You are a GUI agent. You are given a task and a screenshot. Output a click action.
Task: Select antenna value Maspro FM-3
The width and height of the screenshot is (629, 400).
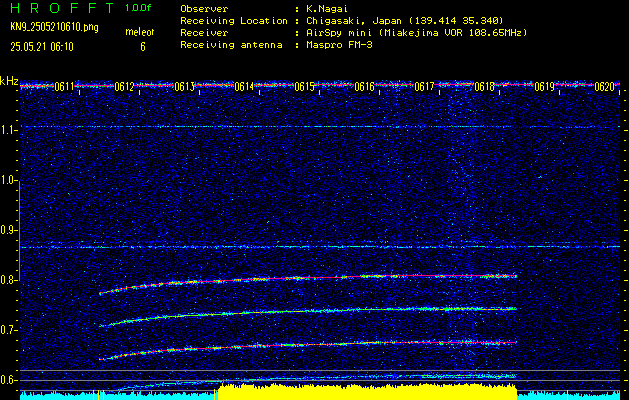point(339,45)
